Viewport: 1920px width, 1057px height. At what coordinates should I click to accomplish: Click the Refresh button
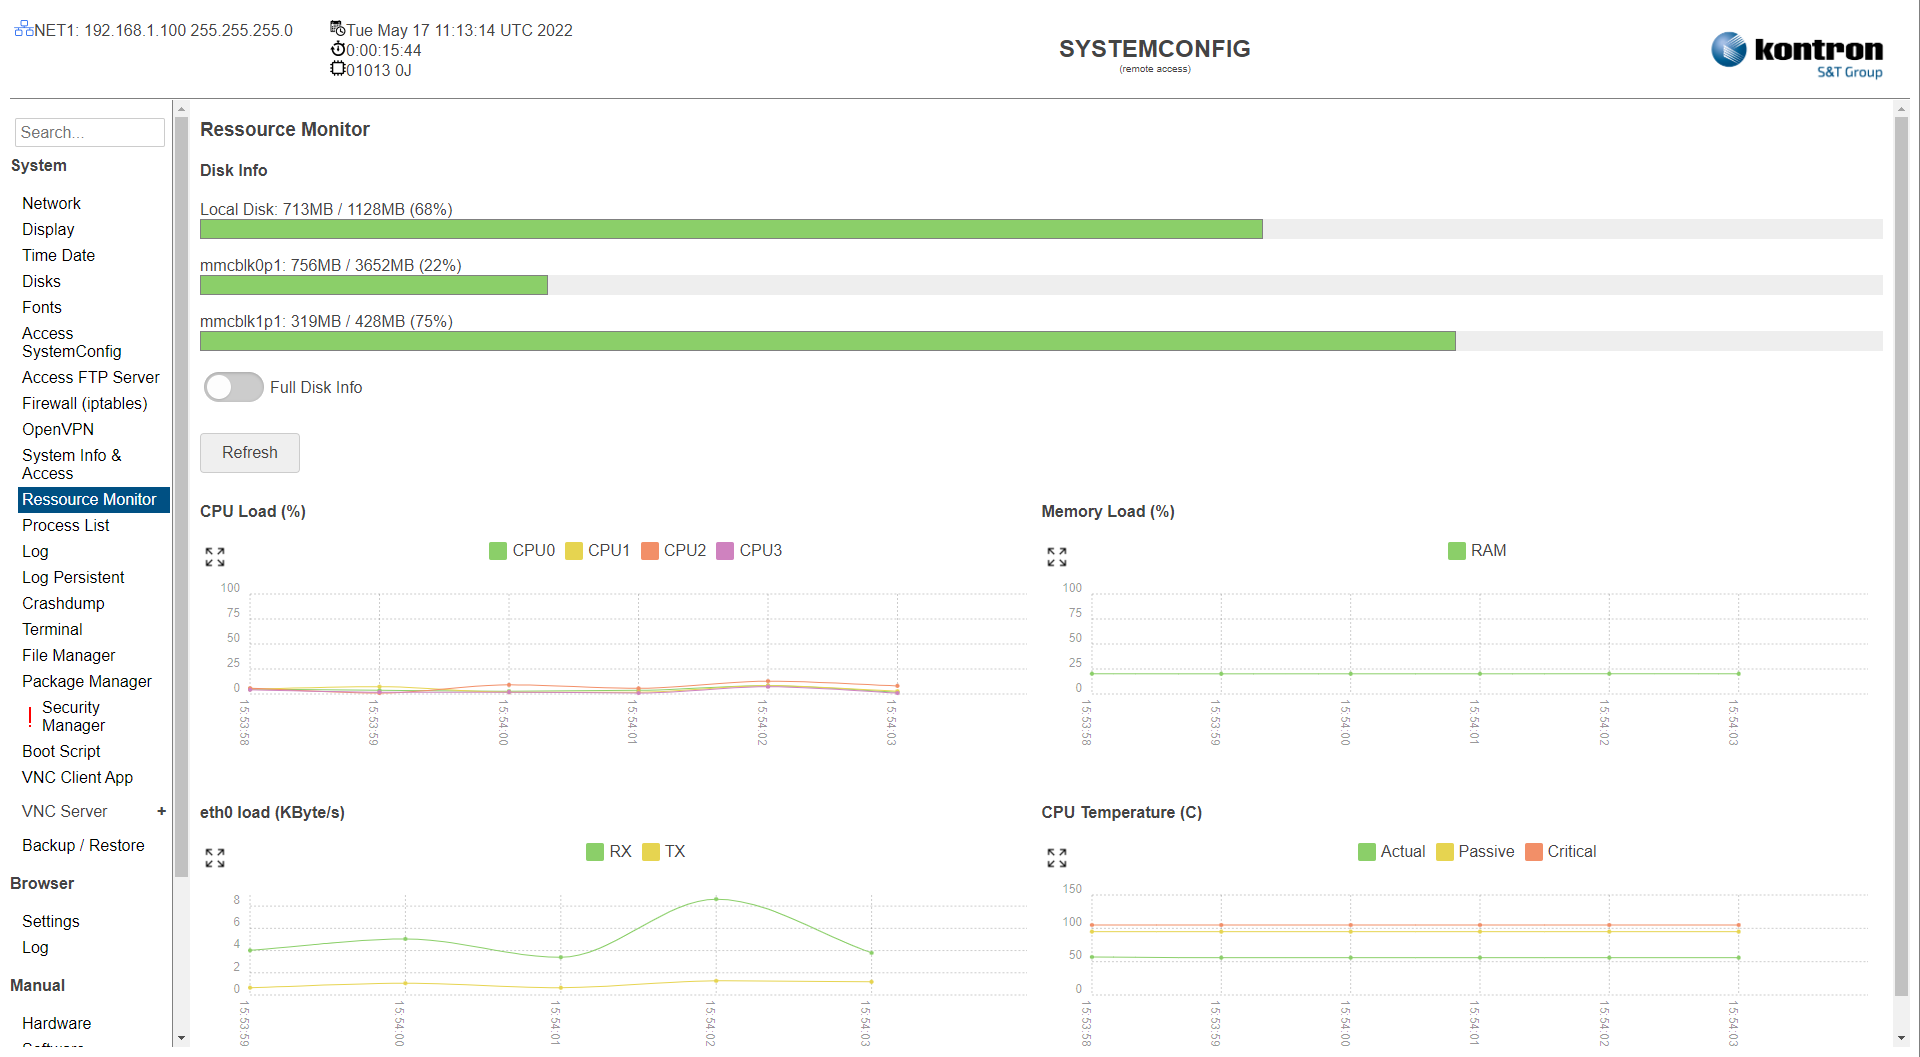[x=249, y=452]
